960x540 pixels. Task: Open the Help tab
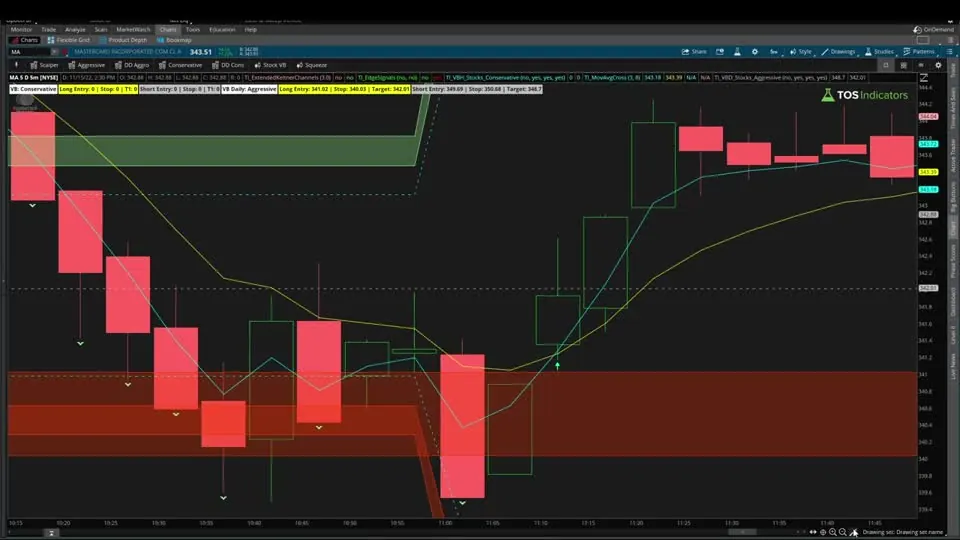[250, 29]
